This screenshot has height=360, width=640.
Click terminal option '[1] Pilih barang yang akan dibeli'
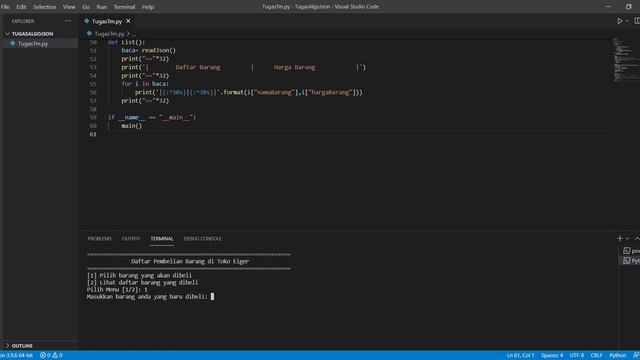139,276
